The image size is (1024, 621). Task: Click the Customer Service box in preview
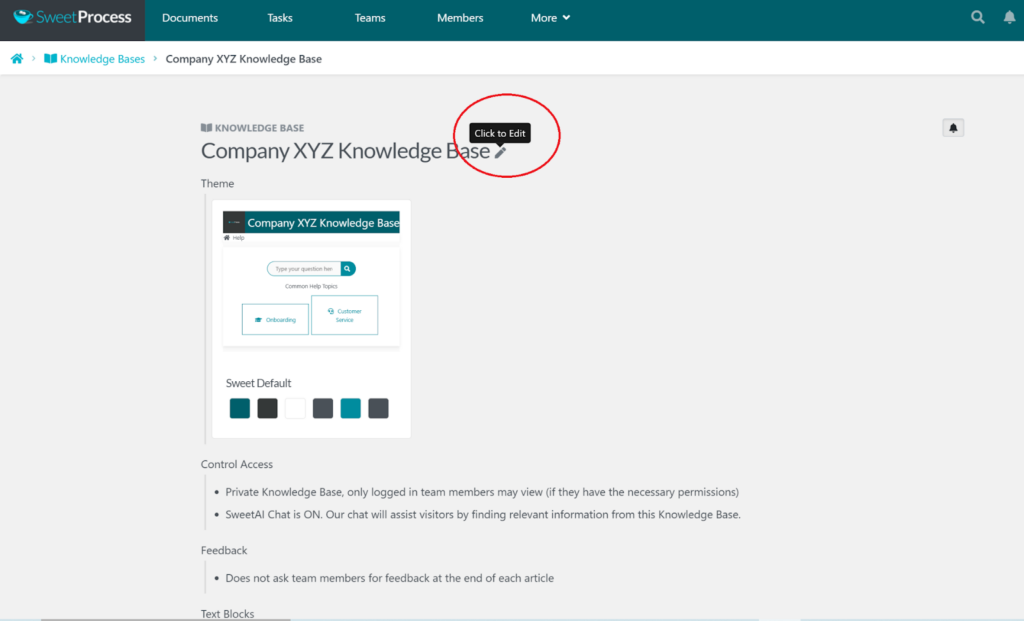(x=344, y=315)
